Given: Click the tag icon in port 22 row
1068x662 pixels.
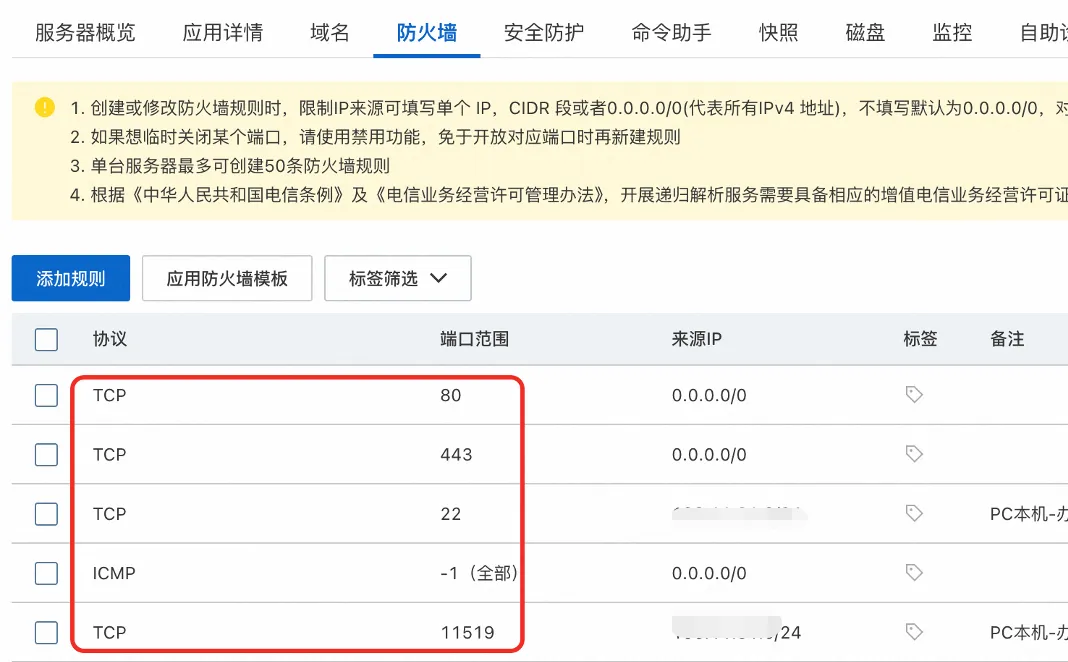Looking at the screenshot, I should coord(913,513).
